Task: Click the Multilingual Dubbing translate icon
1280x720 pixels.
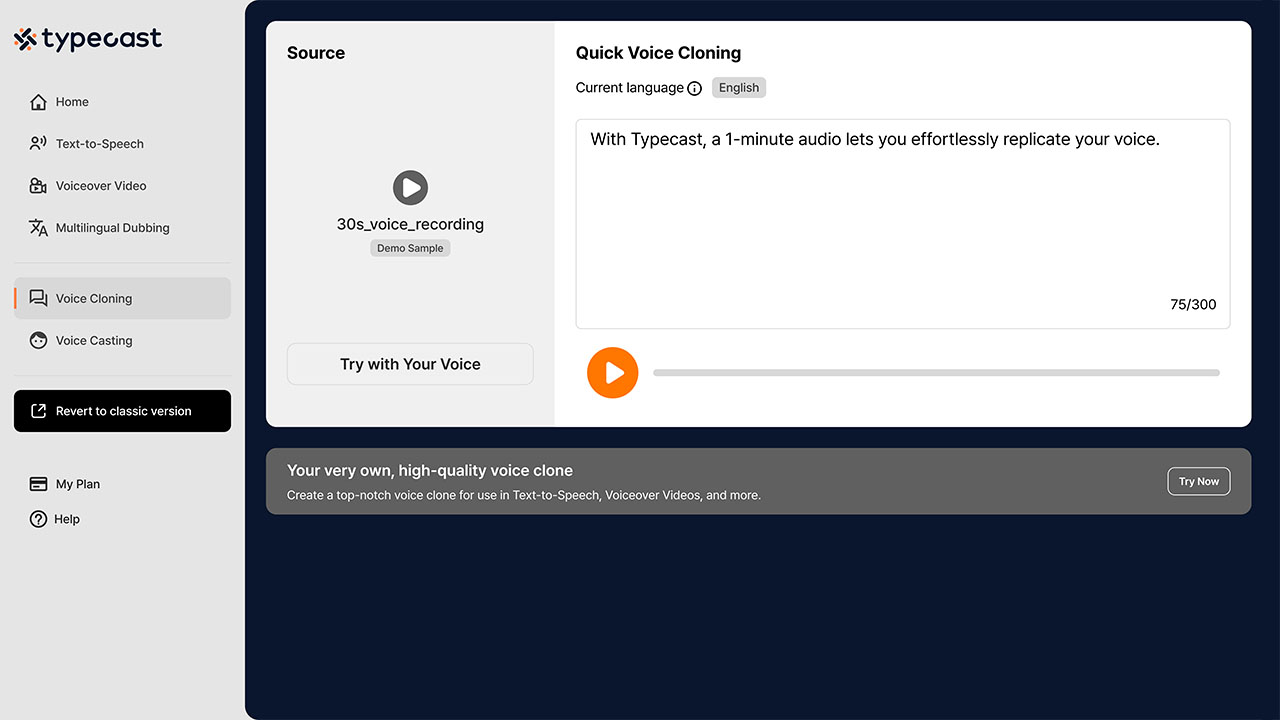Action: point(38,228)
